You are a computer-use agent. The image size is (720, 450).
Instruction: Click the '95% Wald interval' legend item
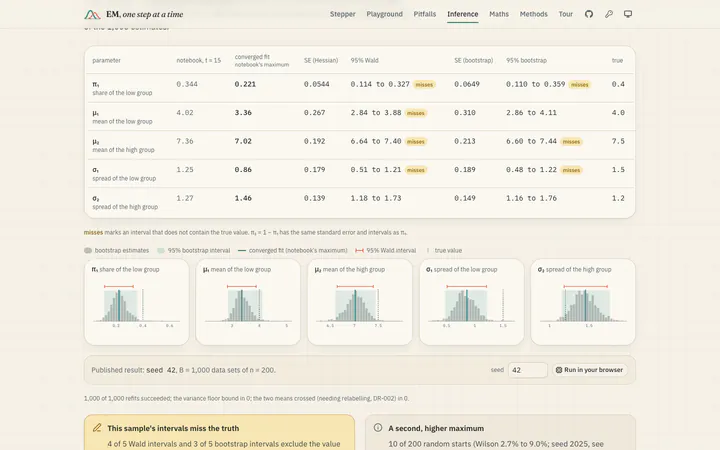pos(386,251)
